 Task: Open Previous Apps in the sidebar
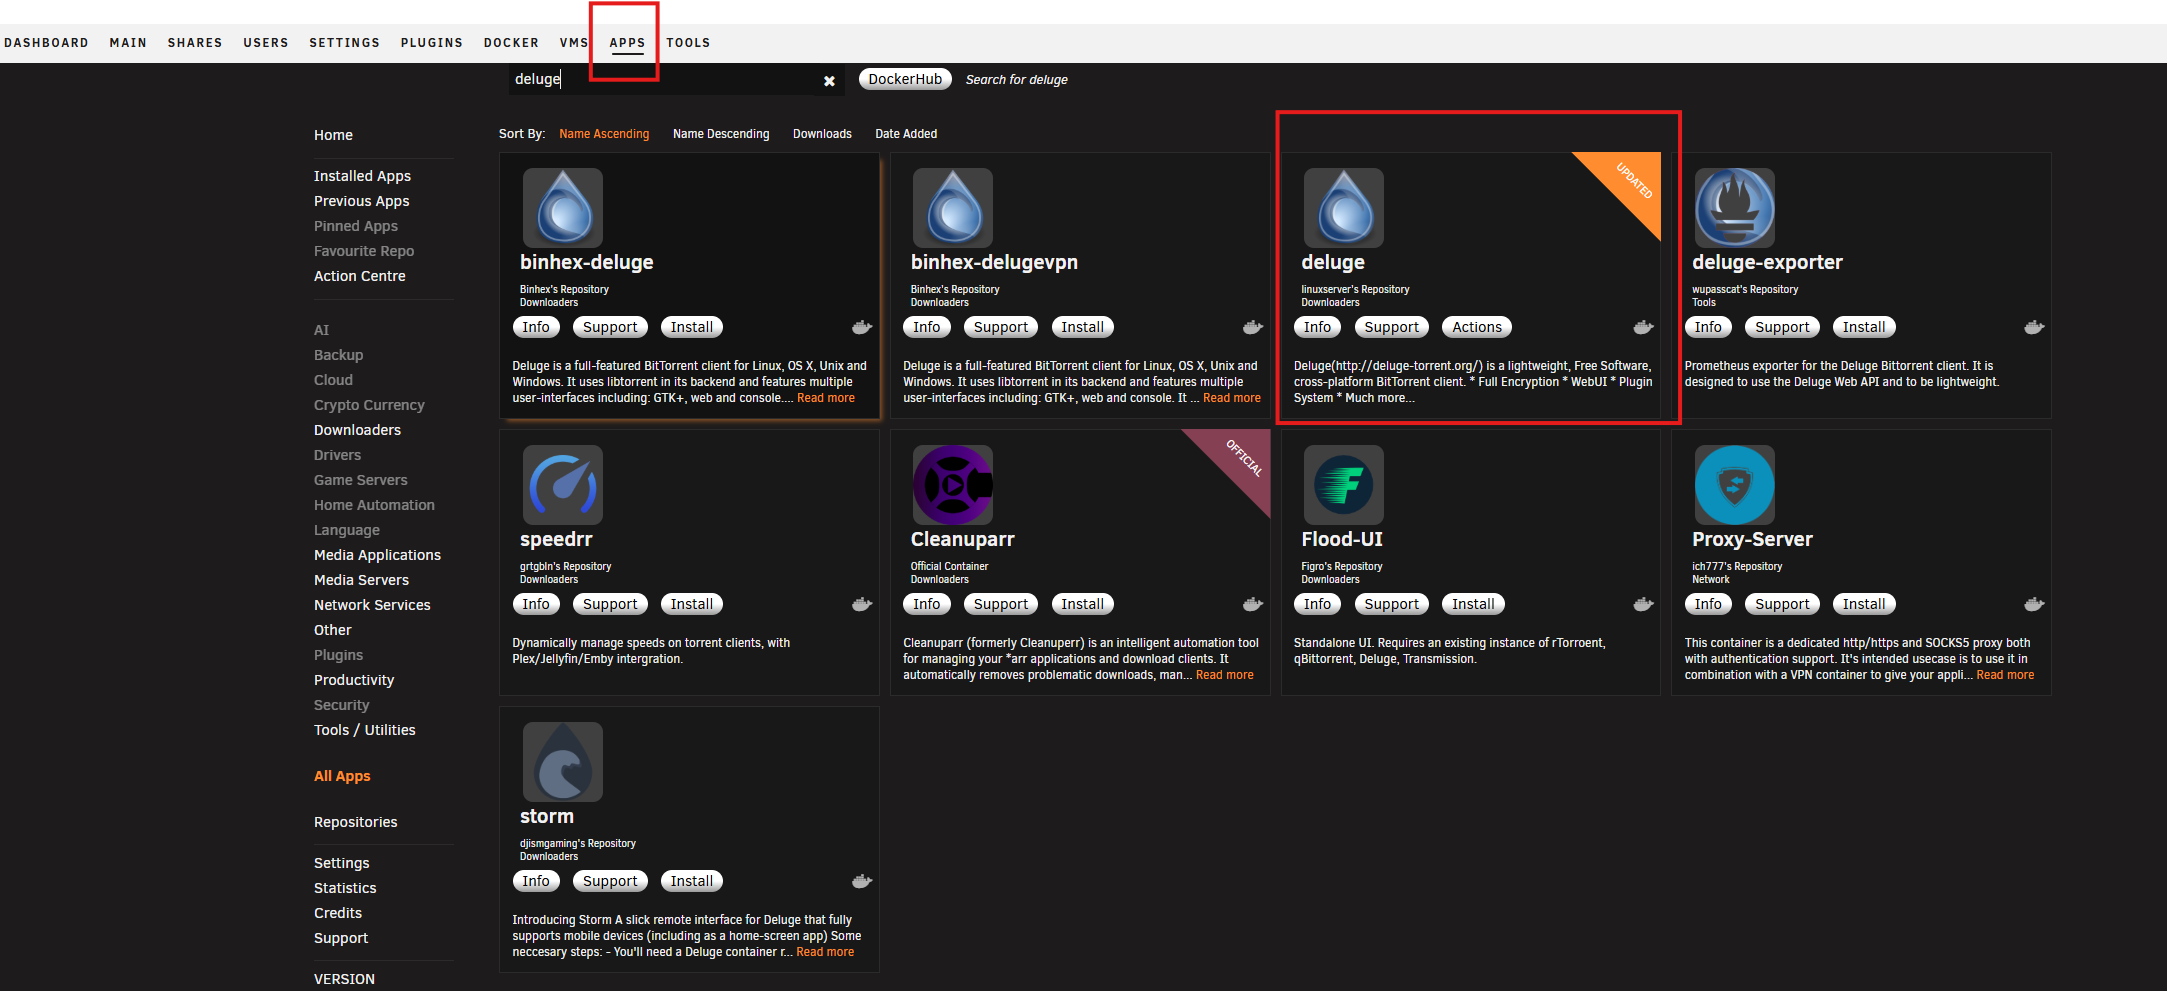pos(361,201)
